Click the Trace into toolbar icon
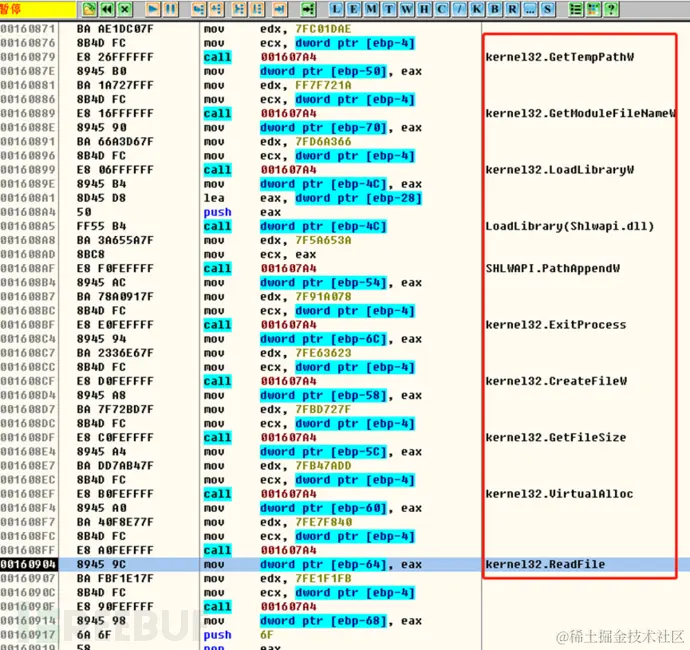Image resolution: width=690 pixels, height=650 pixels. (x=239, y=9)
